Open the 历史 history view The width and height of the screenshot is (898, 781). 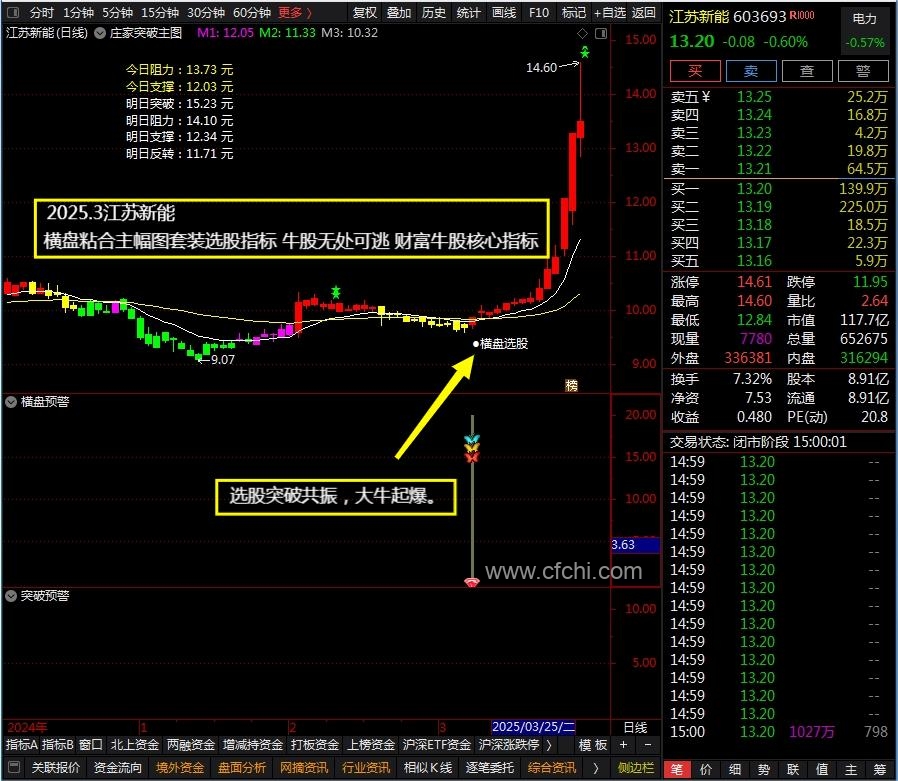click(434, 13)
